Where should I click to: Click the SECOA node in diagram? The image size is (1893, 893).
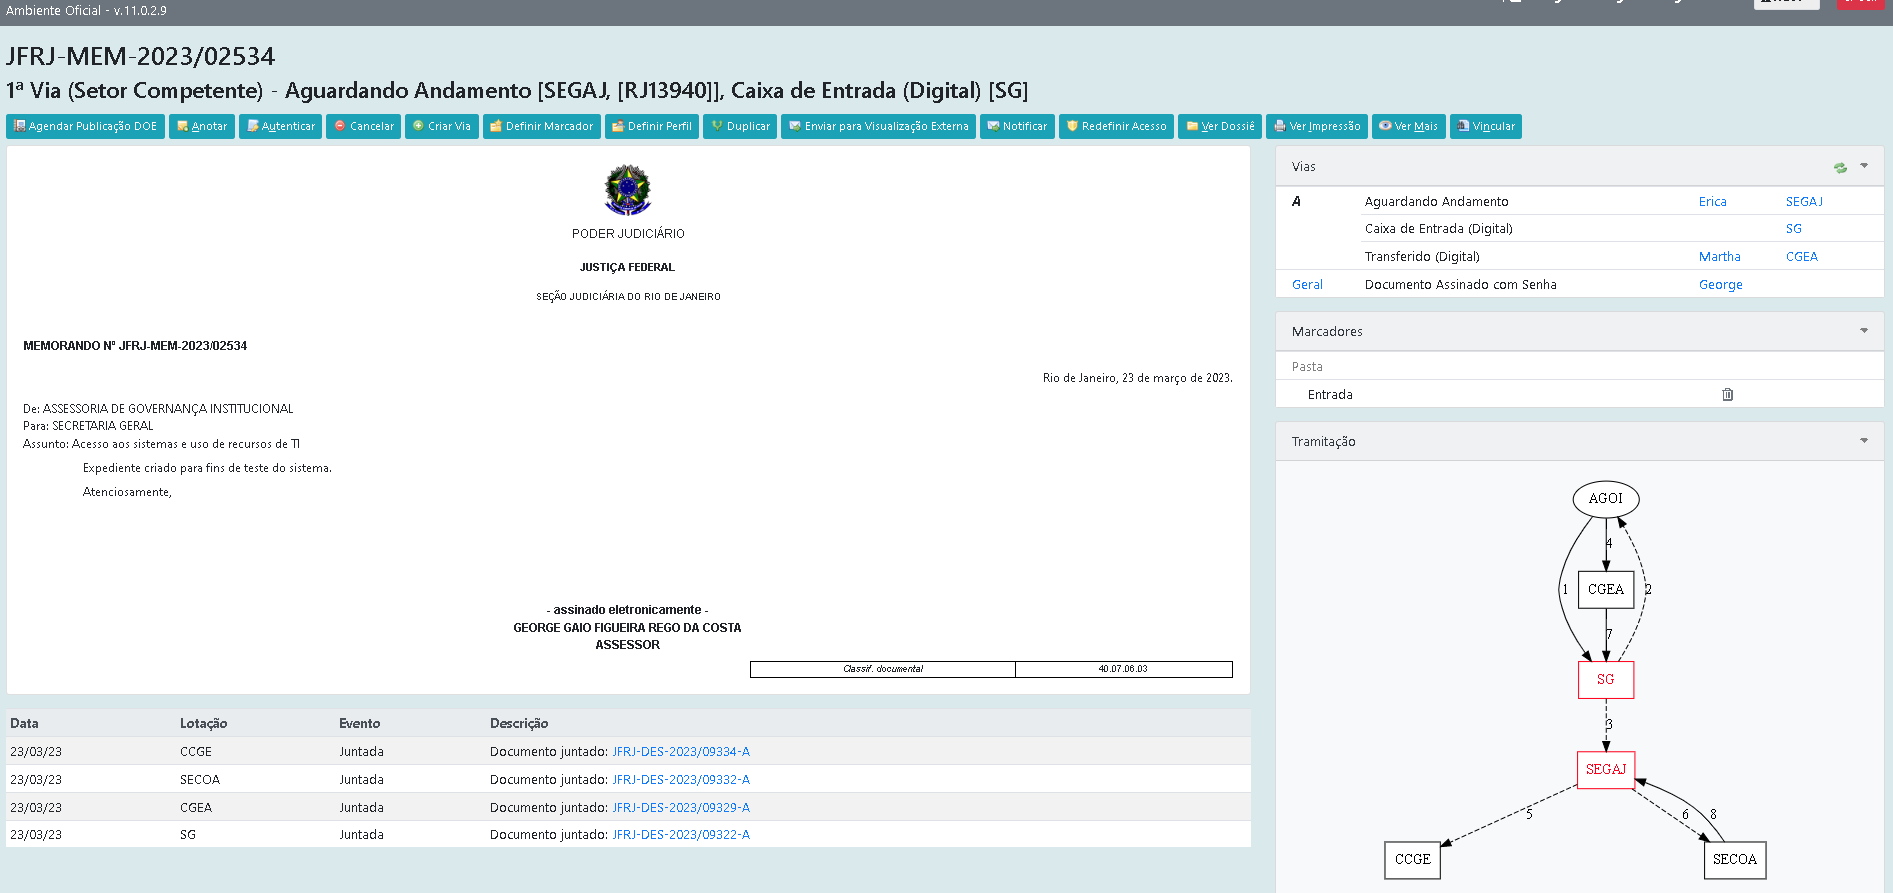(x=1735, y=860)
